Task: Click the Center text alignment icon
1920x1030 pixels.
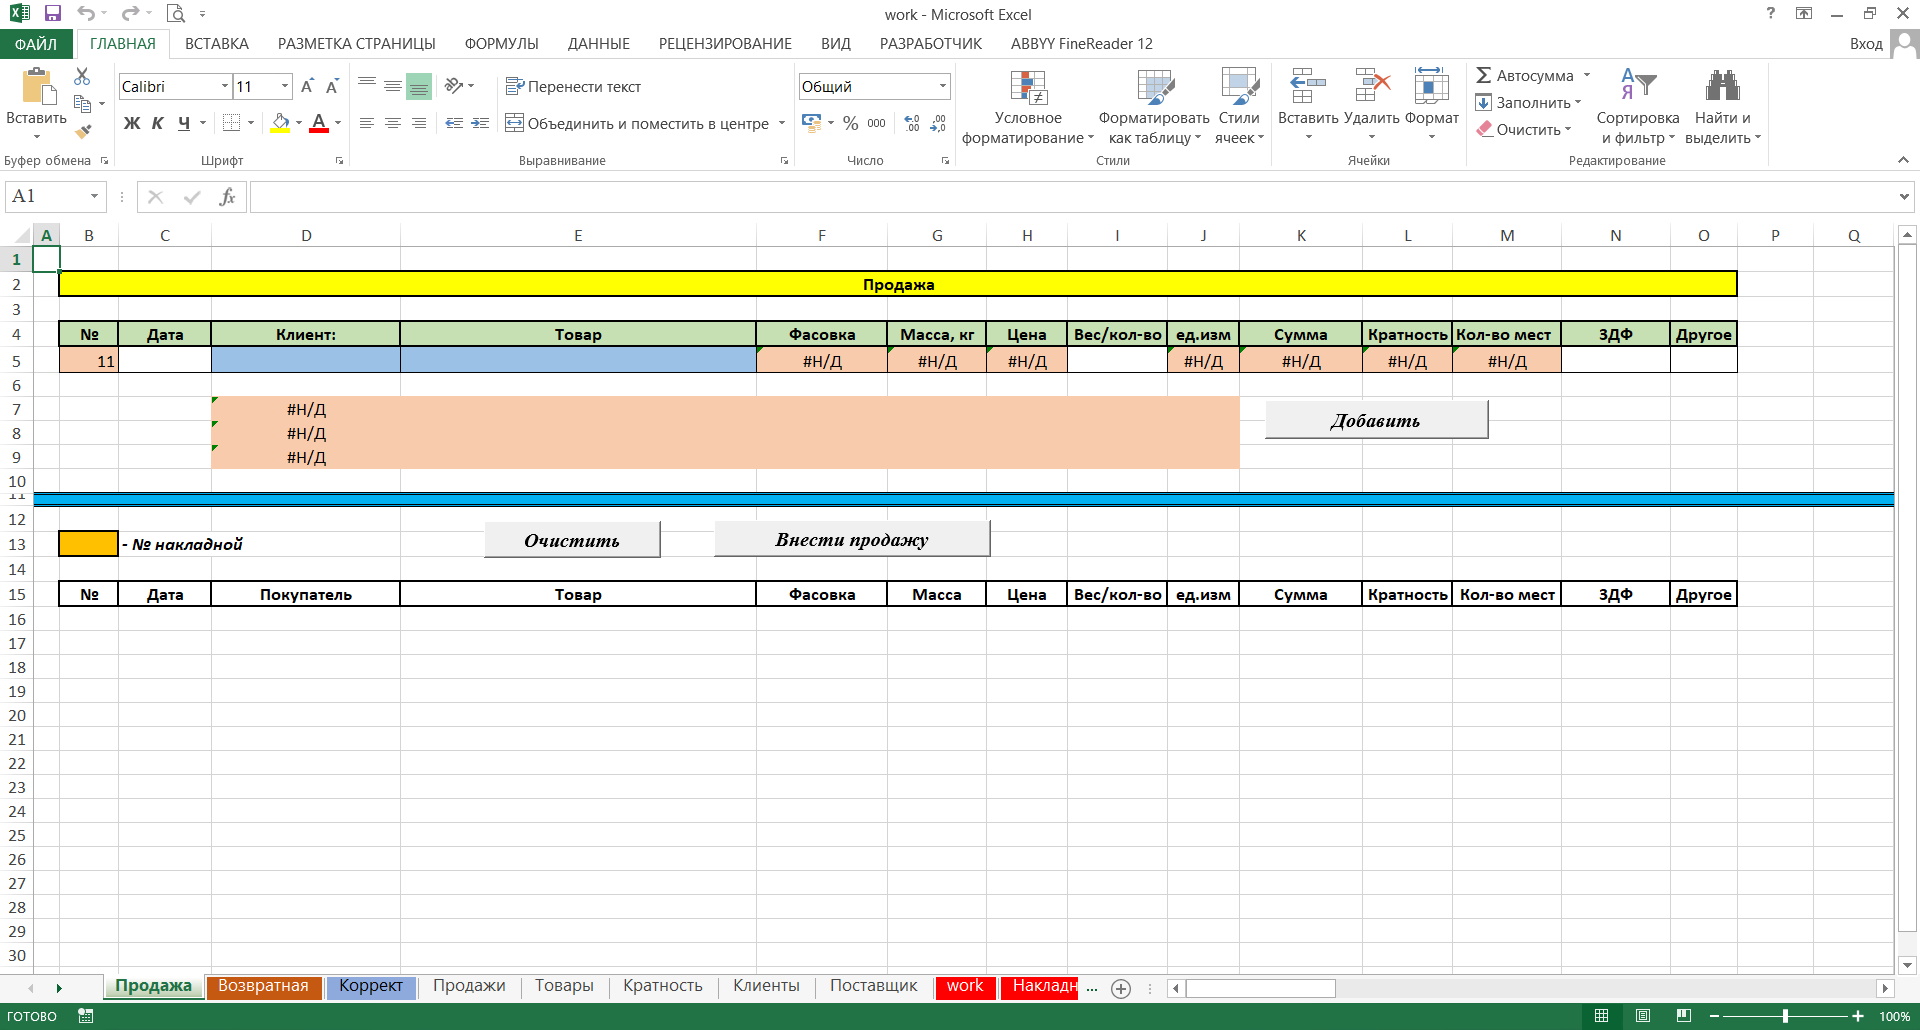Action: (393, 123)
